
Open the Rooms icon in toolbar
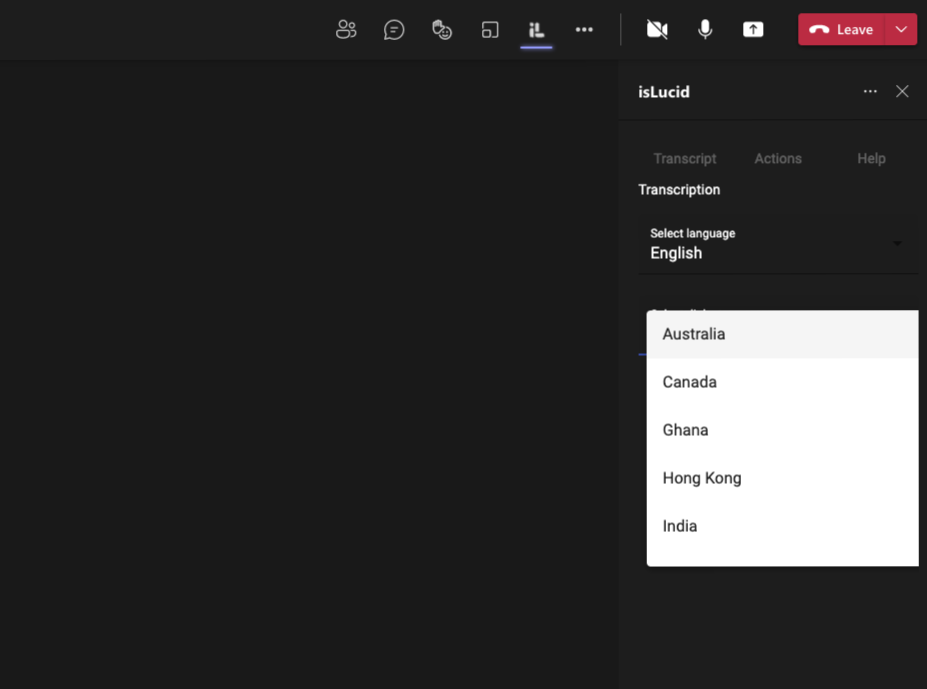(490, 30)
